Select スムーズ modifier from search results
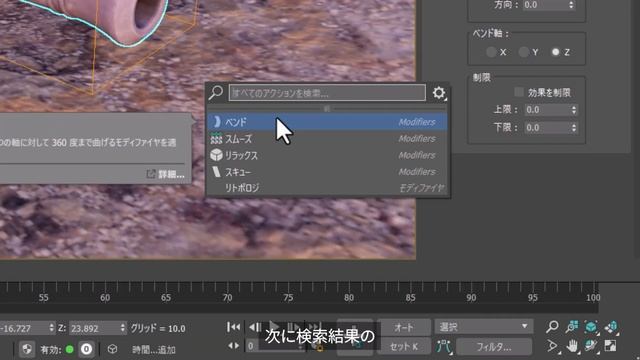This screenshot has width=640, height=360. (327, 139)
